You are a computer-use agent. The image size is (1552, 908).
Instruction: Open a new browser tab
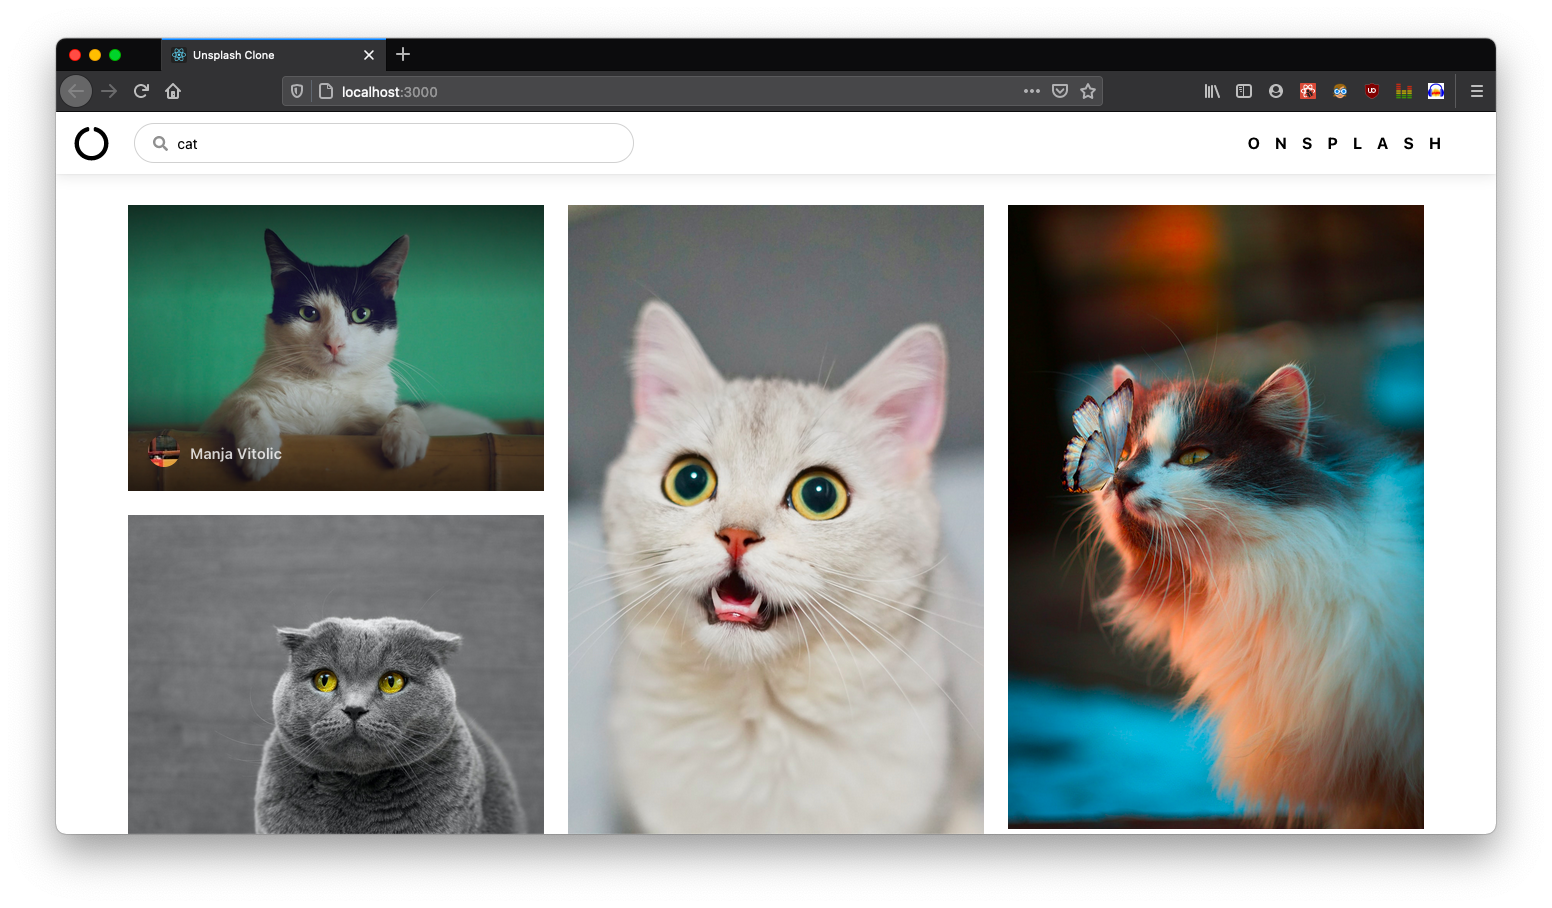point(403,54)
